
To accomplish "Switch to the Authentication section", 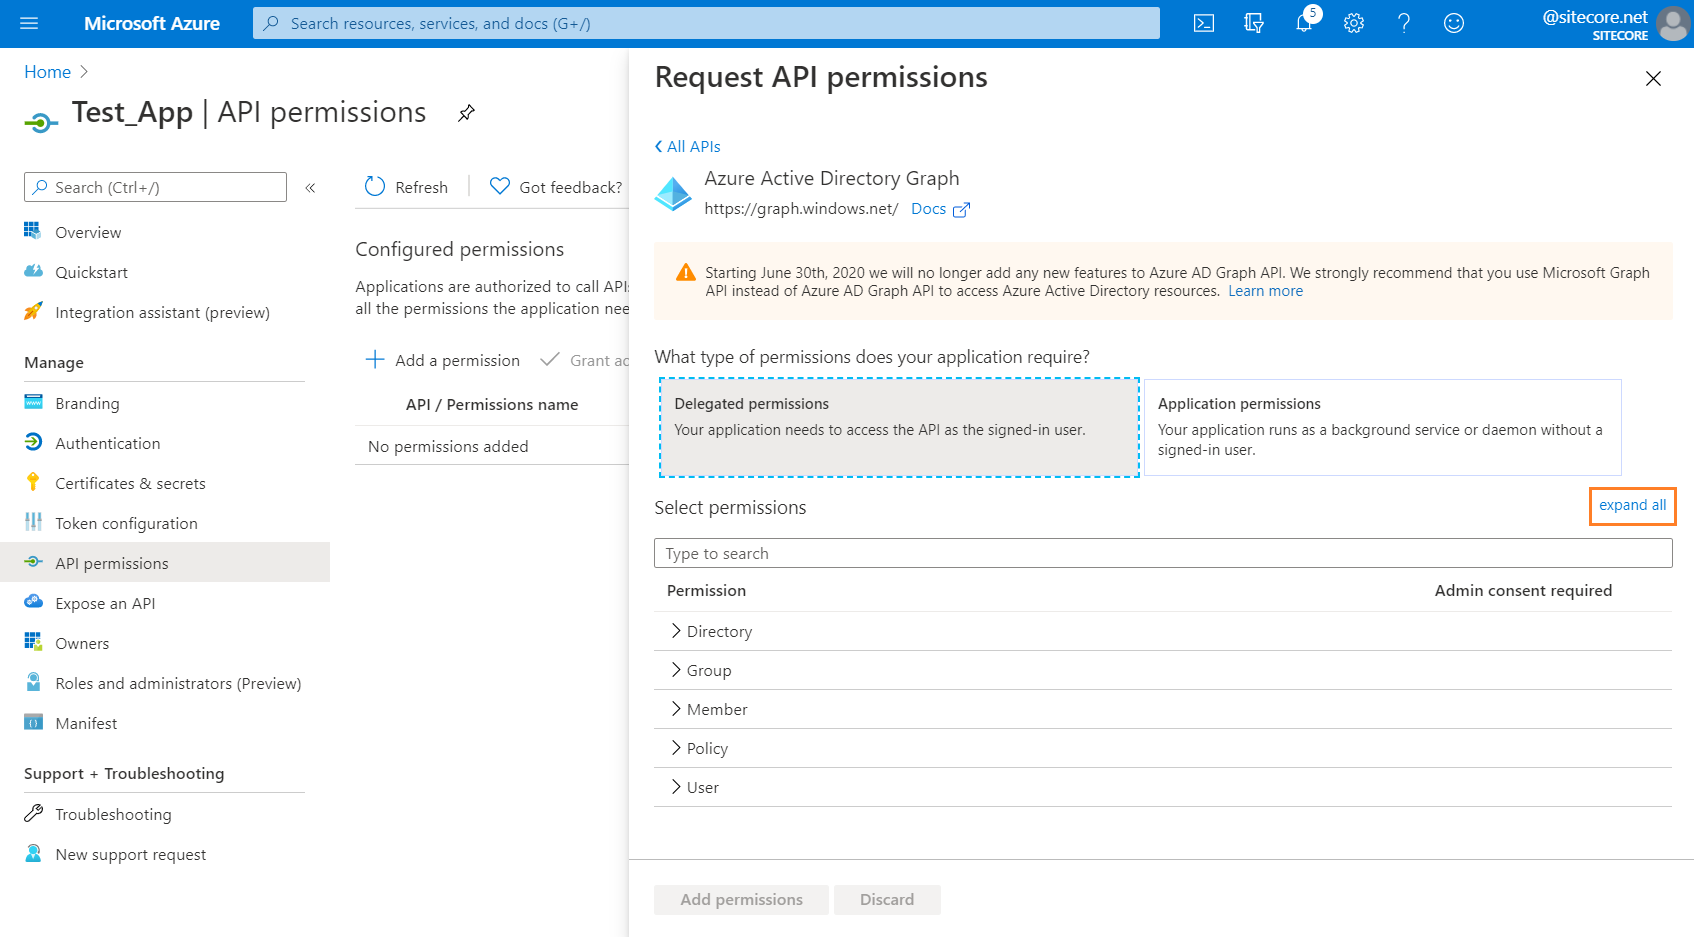I will point(107,443).
